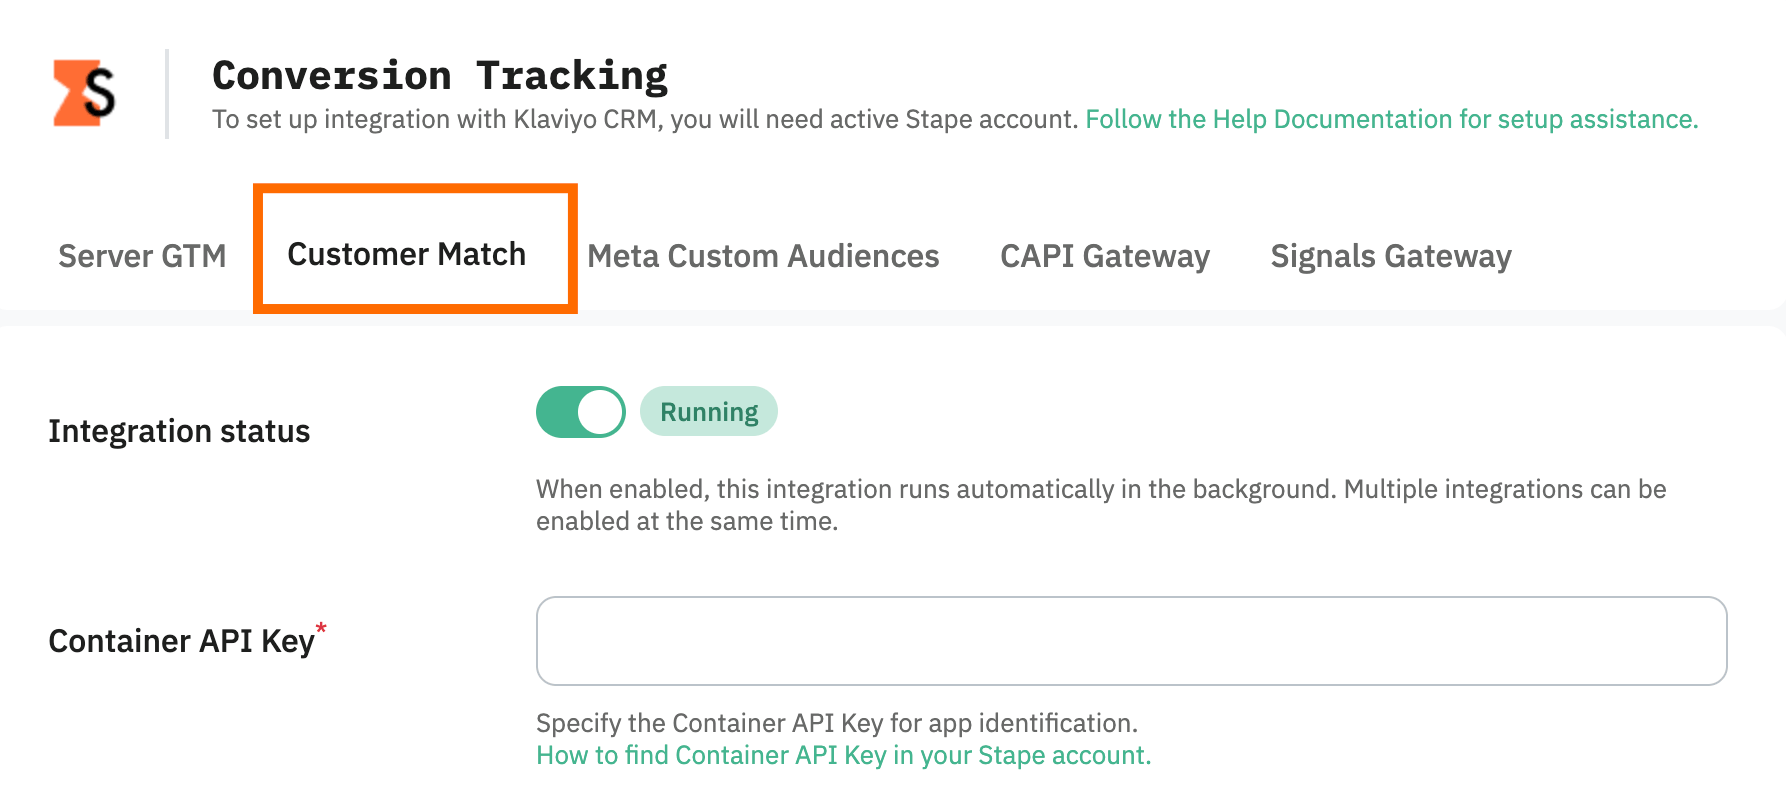Open the Meta Custom Audiences tab

[x=763, y=256]
